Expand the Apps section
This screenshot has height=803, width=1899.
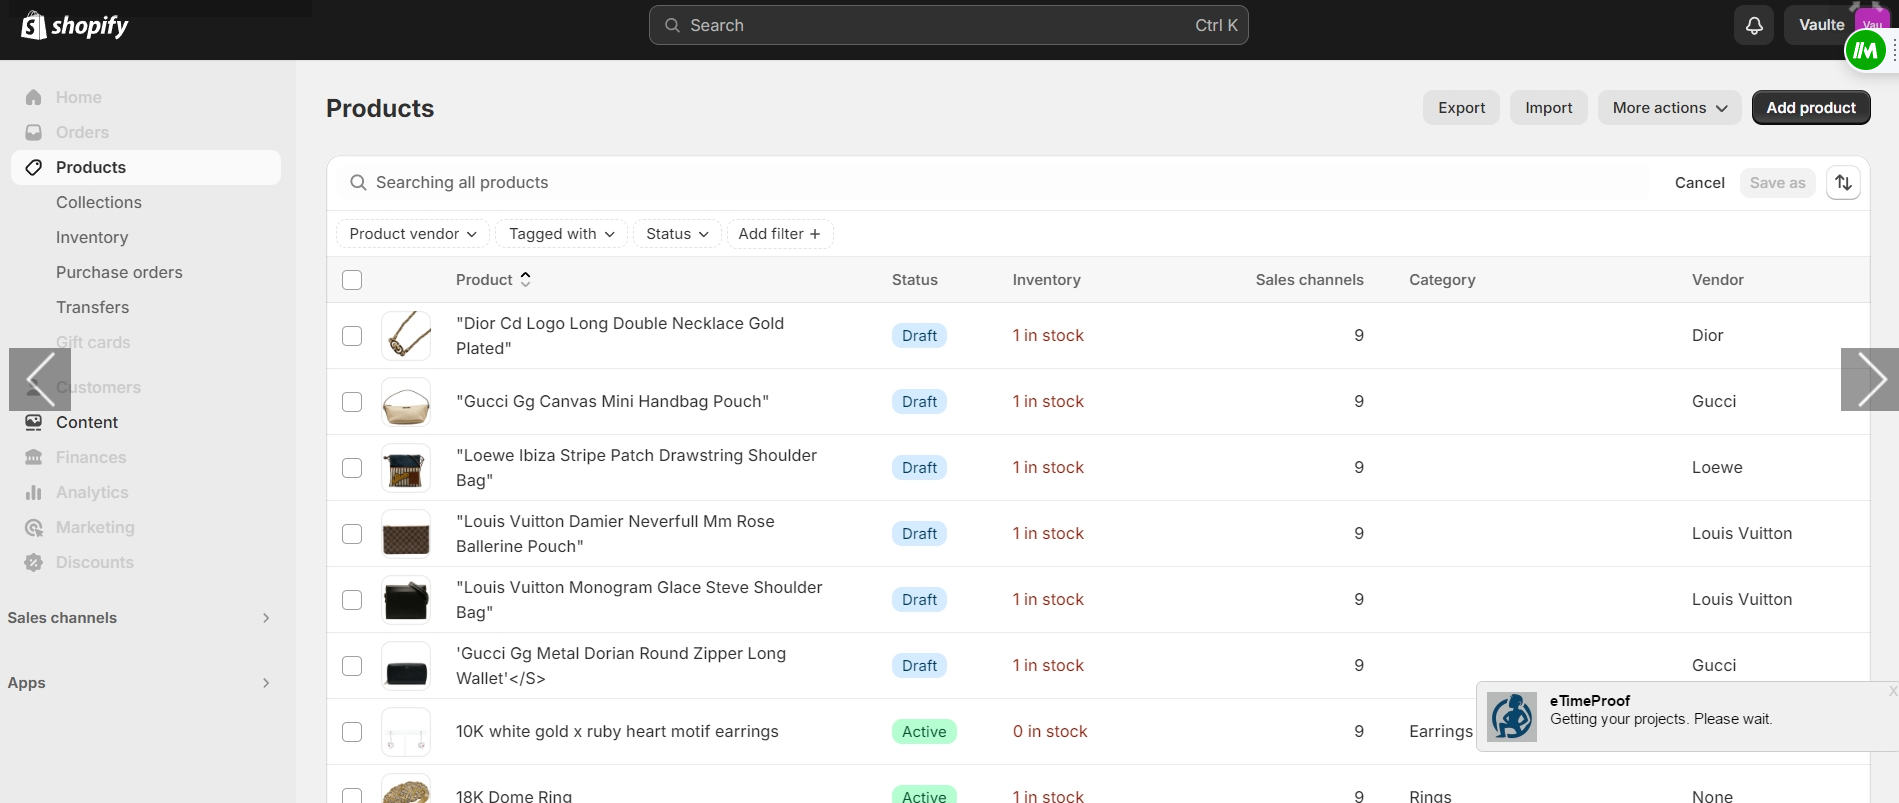[266, 683]
